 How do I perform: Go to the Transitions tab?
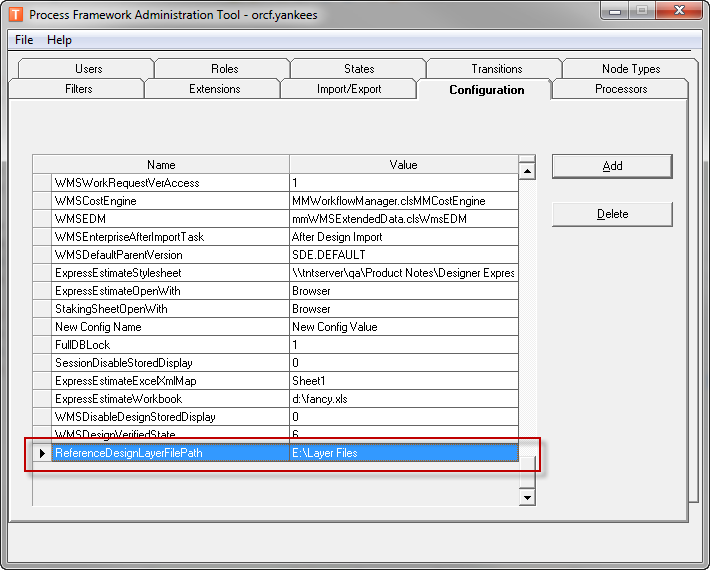click(x=496, y=69)
